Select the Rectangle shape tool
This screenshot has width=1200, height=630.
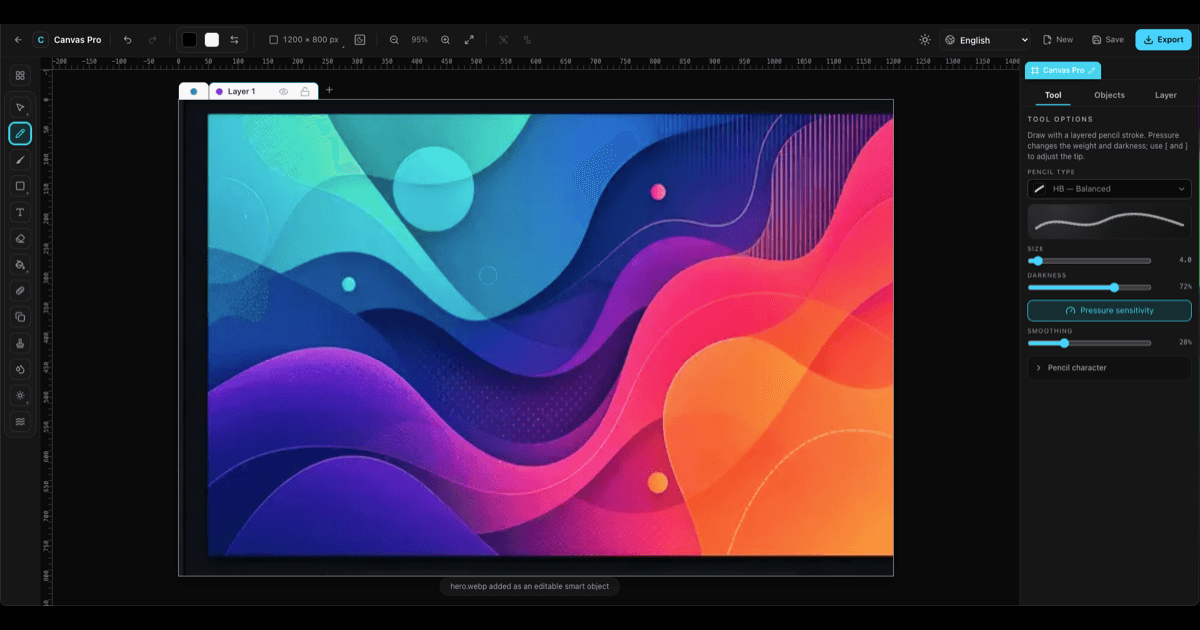tap(20, 186)
